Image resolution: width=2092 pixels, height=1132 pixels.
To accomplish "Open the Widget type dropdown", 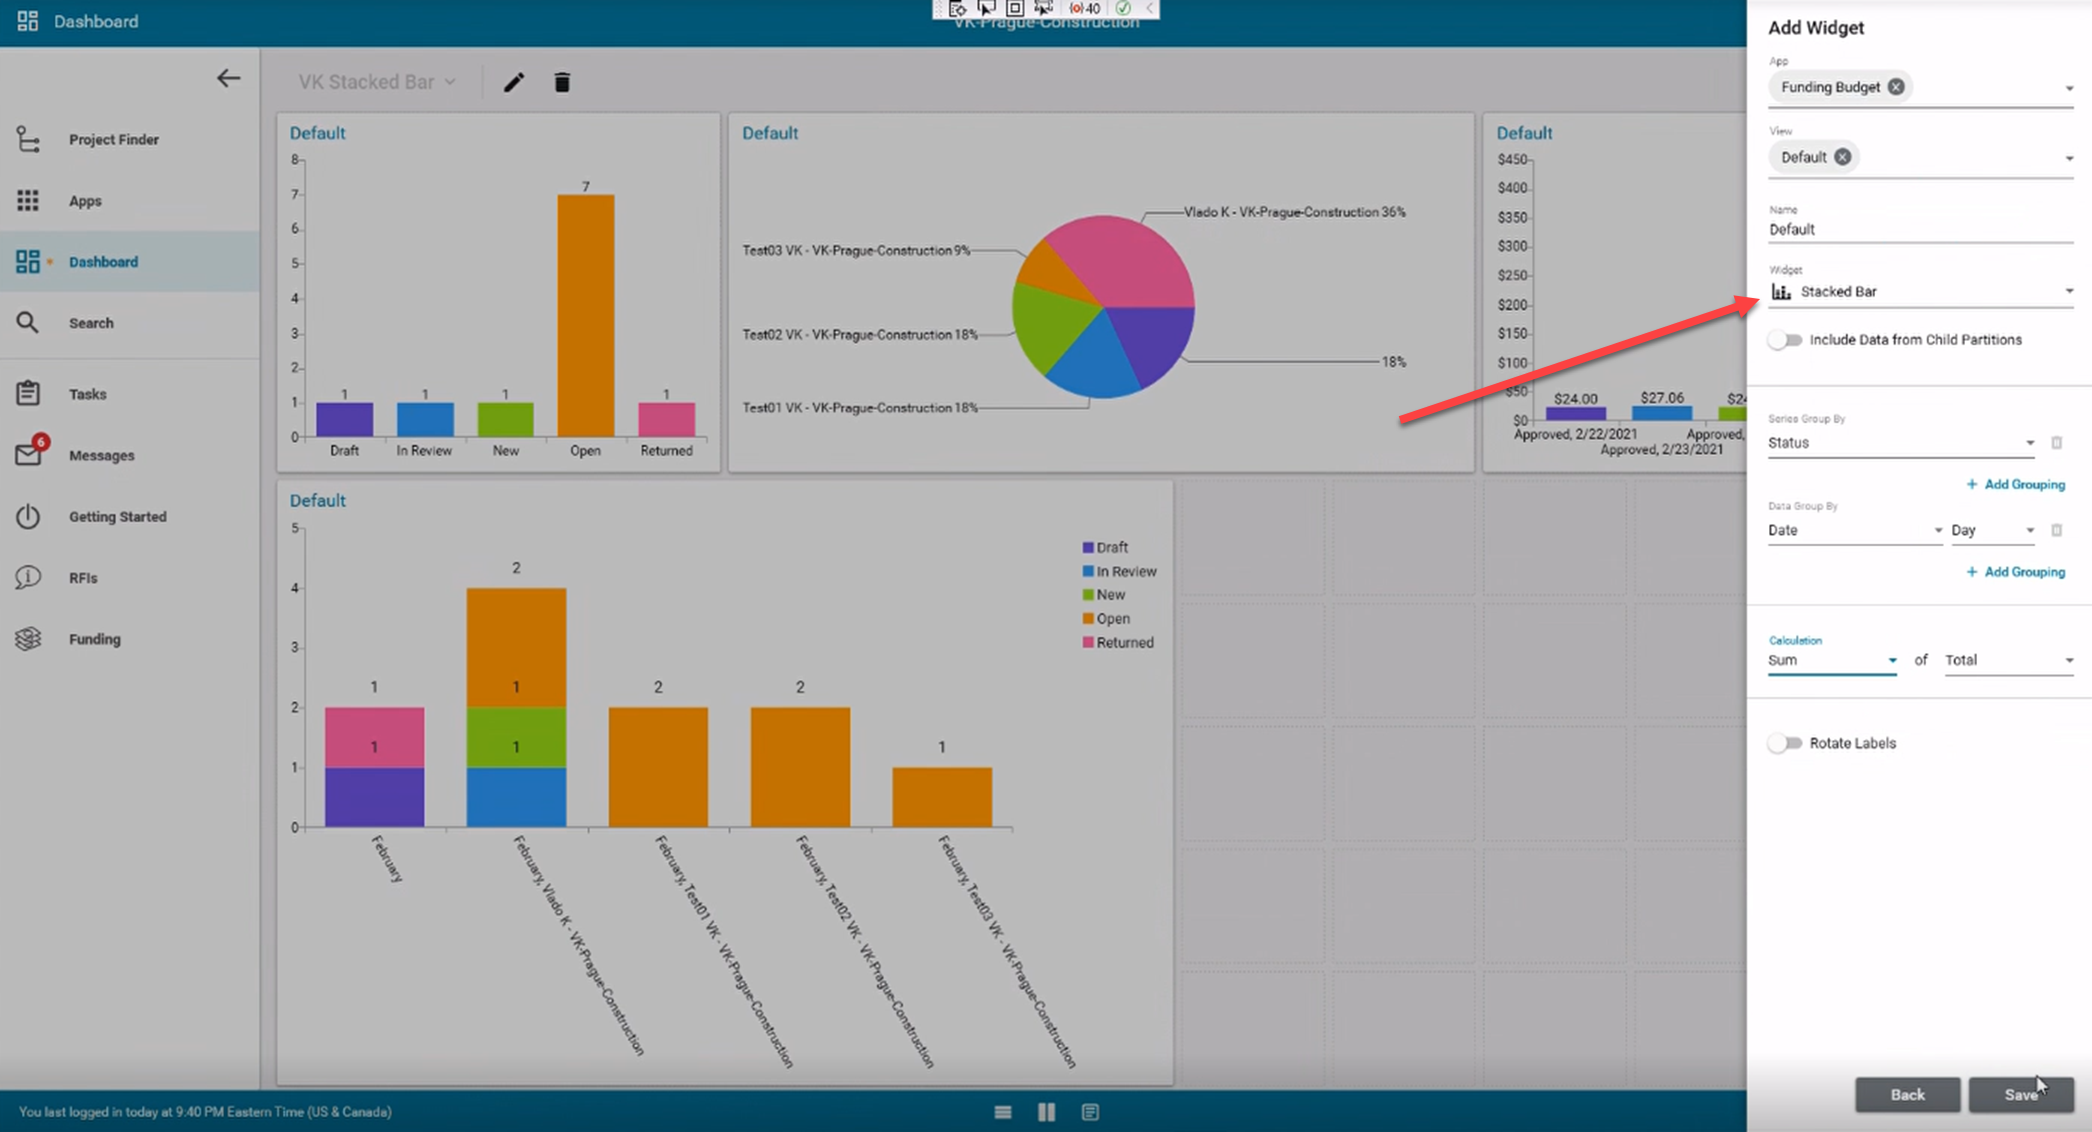I will (x=1920, y=292).
